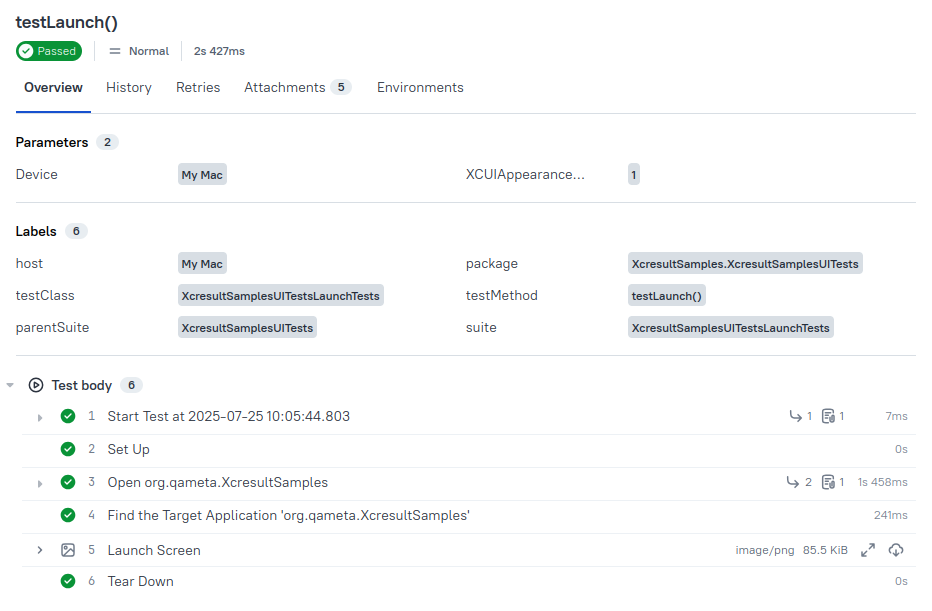Download the Launch Screen attachment
Screen dimensions: 932x611
[896, 550]
